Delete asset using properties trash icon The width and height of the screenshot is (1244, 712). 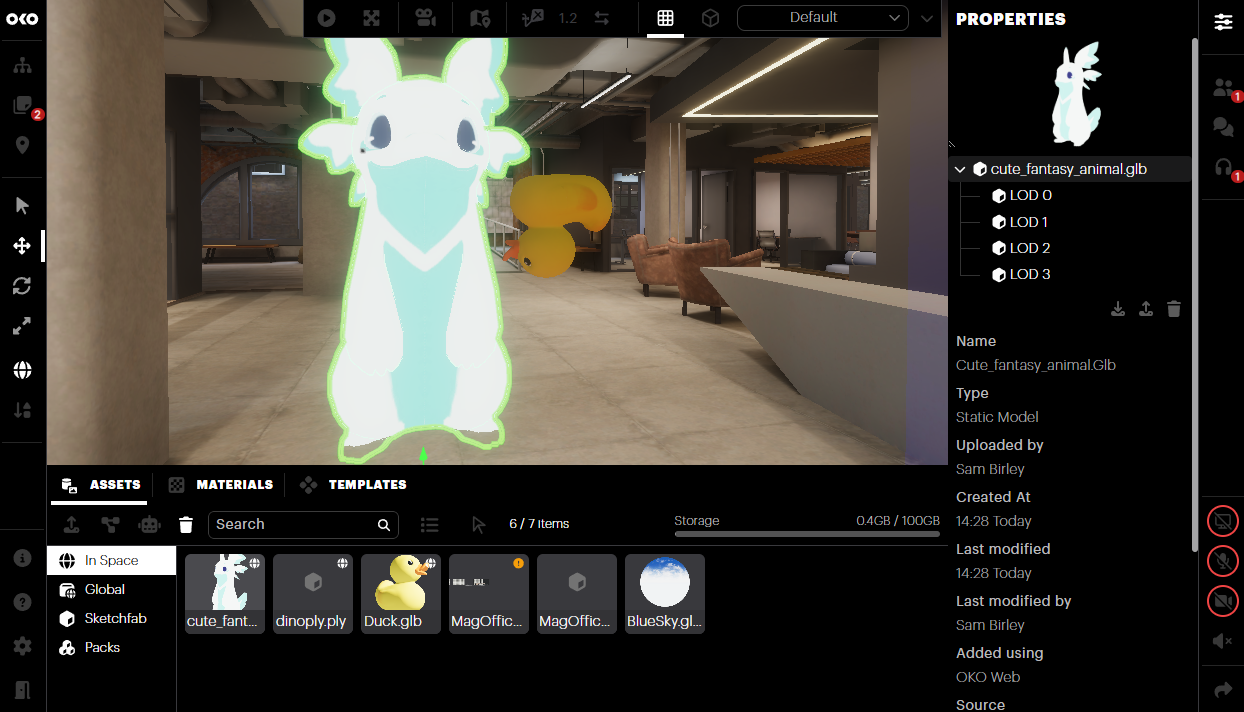[1174, 309]
